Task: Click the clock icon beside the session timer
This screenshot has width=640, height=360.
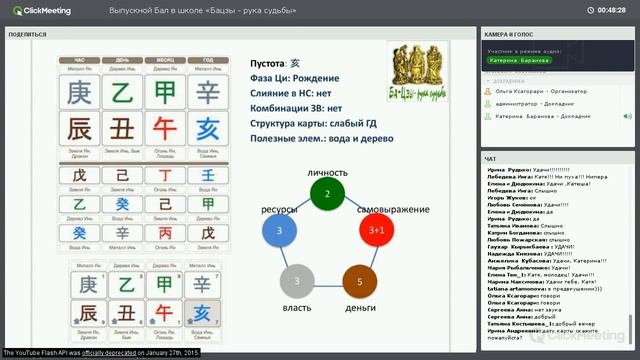Action: pos(591,10)
